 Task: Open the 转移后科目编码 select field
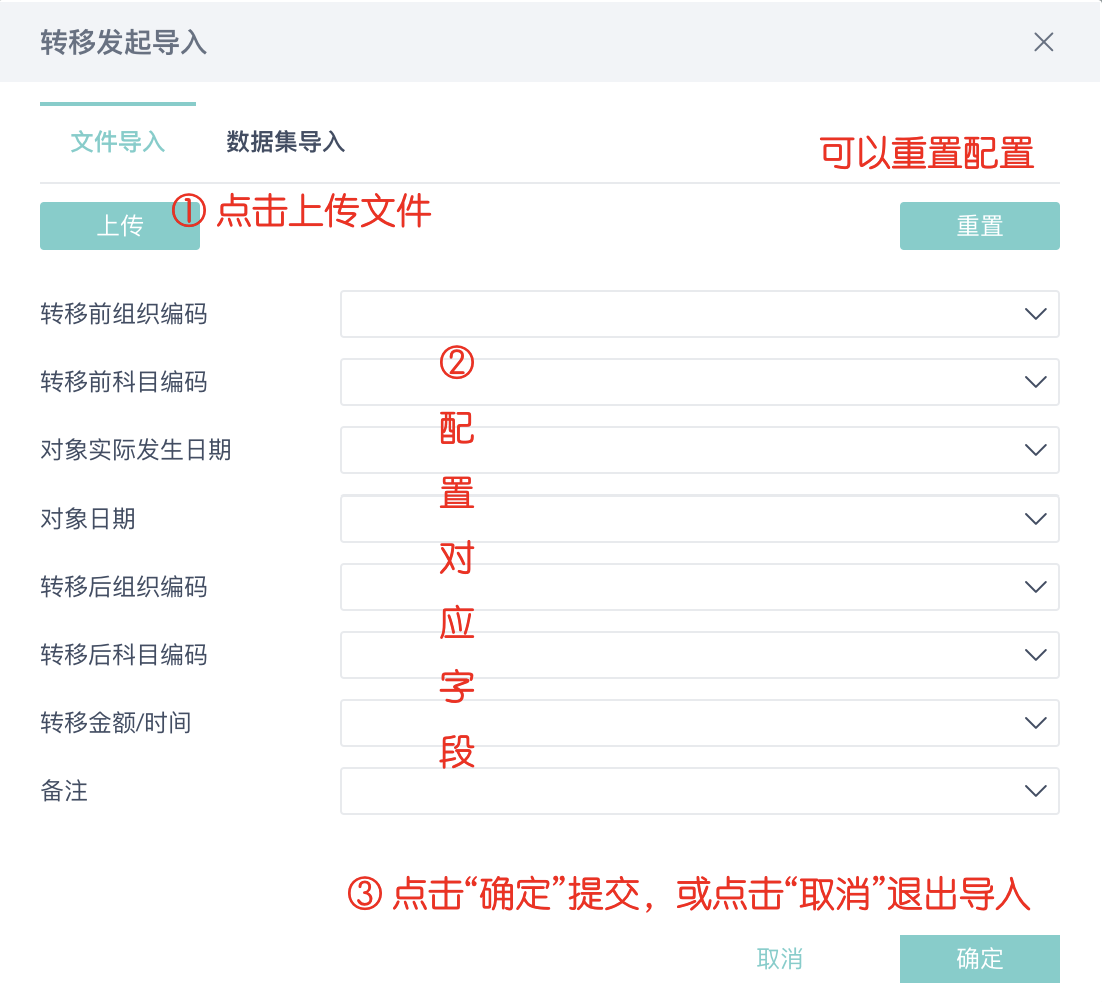680,655
